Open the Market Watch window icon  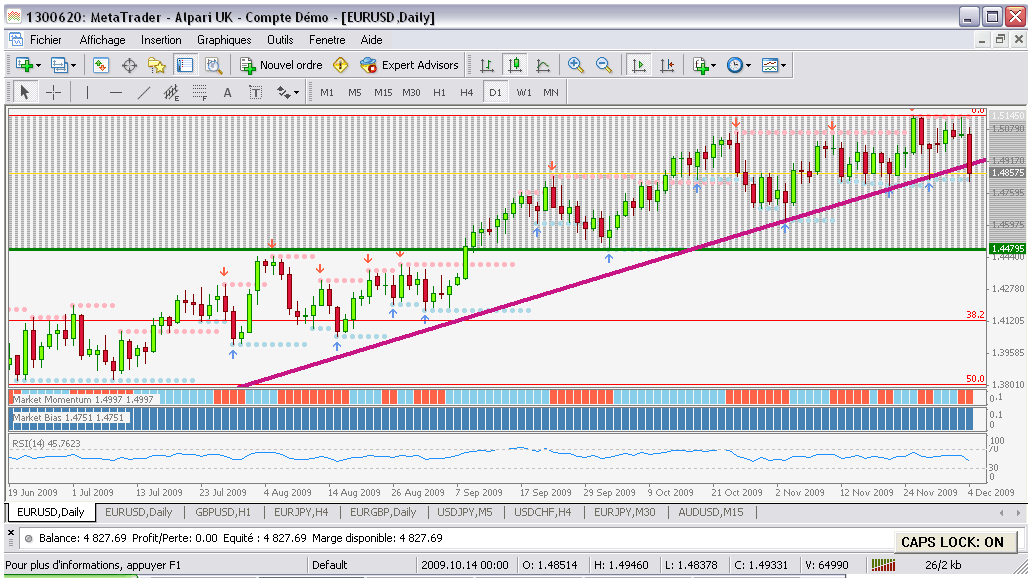(x=100, y=65)
